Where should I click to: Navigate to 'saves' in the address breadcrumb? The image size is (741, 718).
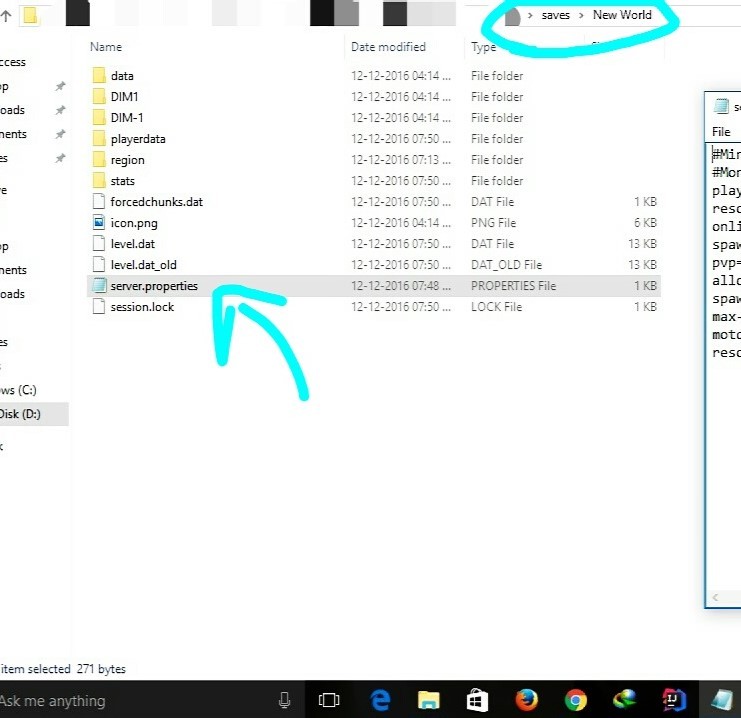[556, 15]
